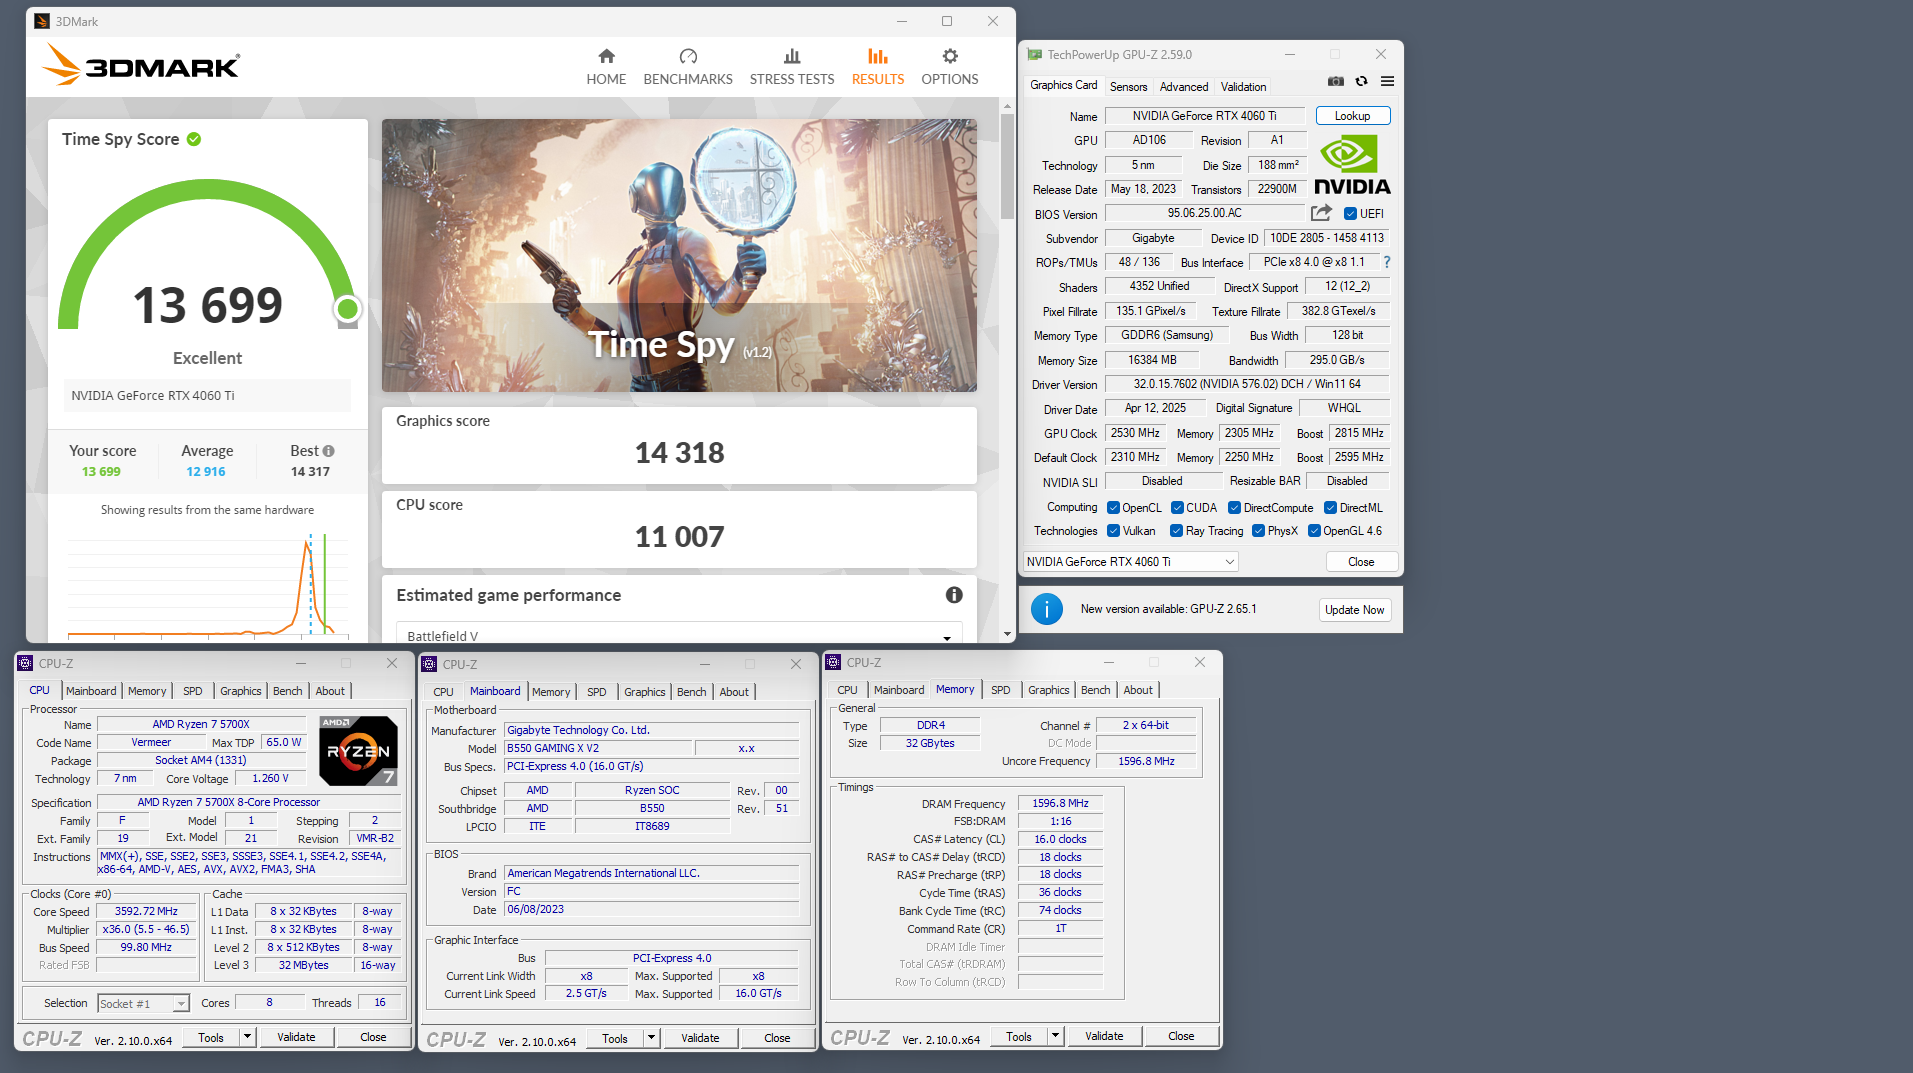The height and width of the screenshot is (1073, 1913).
Task: Toggle the Vulkan checkbox
Action: click(x=1113, y=531)
